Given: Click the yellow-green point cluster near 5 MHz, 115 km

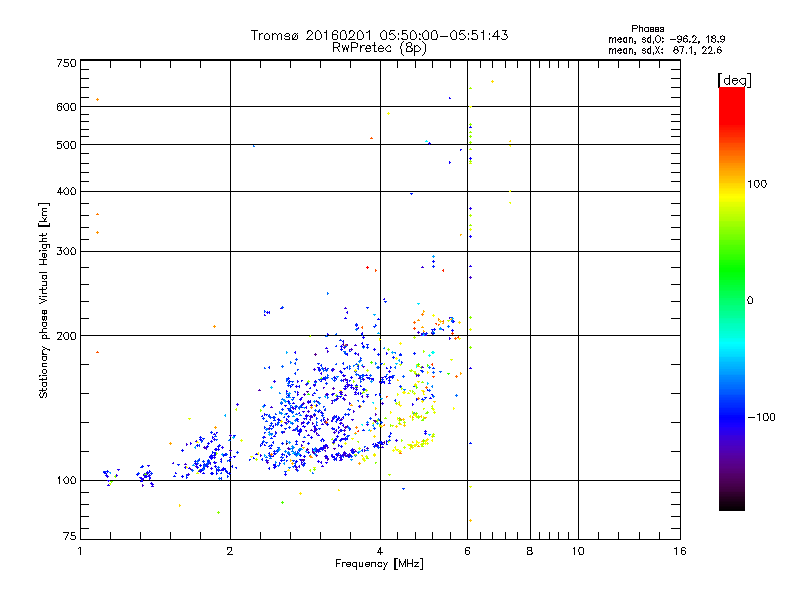Looking at the screenshot, I should (x=414, y=443).
